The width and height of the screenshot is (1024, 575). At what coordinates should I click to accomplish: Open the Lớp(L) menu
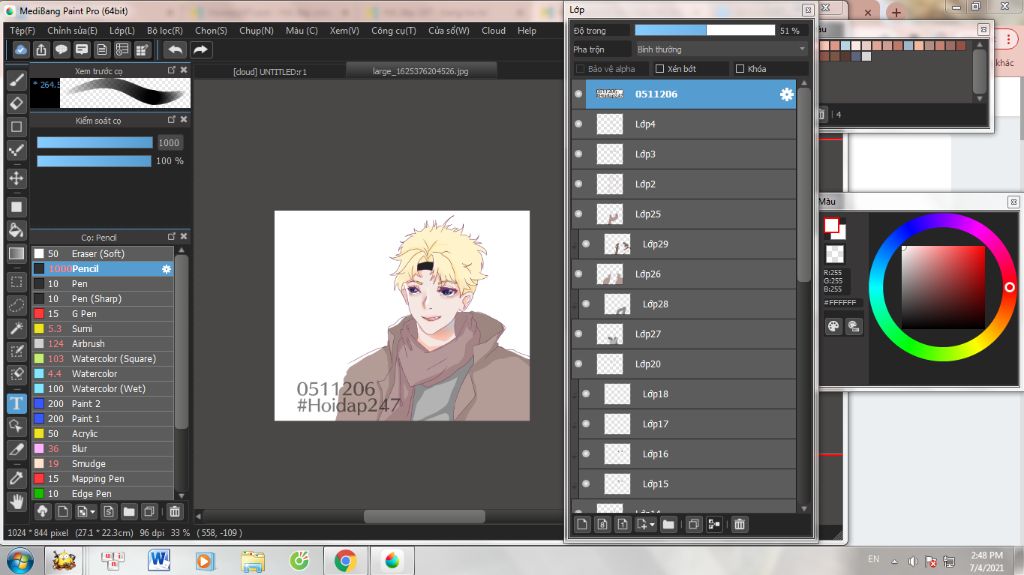(122, 31)
